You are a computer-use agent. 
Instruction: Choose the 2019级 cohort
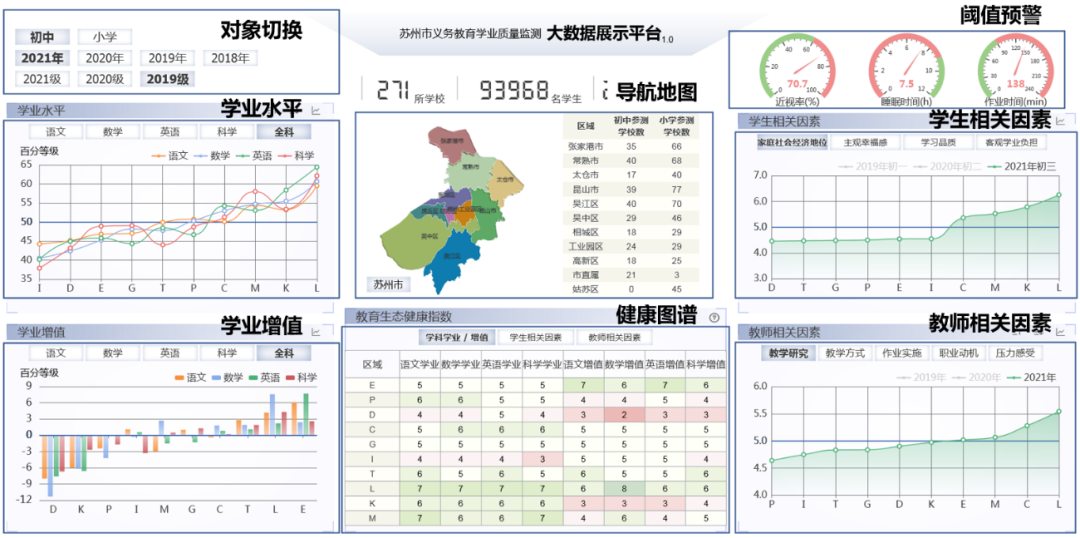[167, 79]
